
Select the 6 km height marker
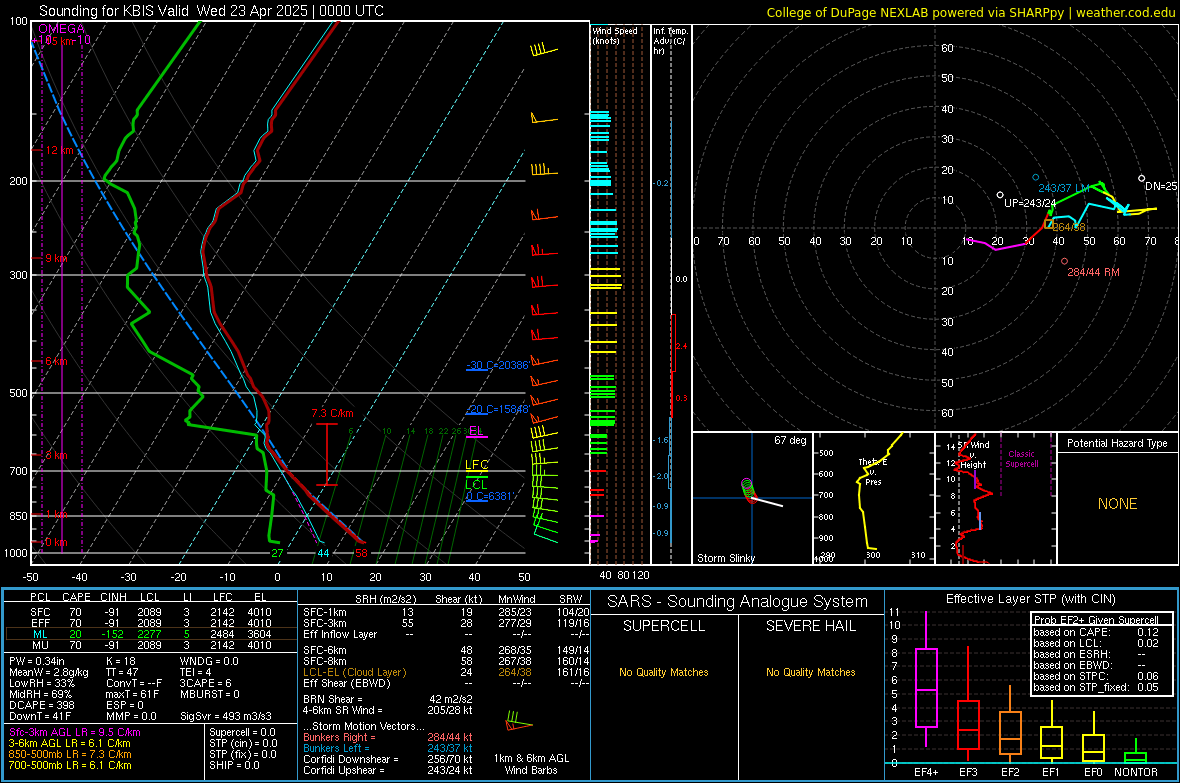(x=56, y=361)
